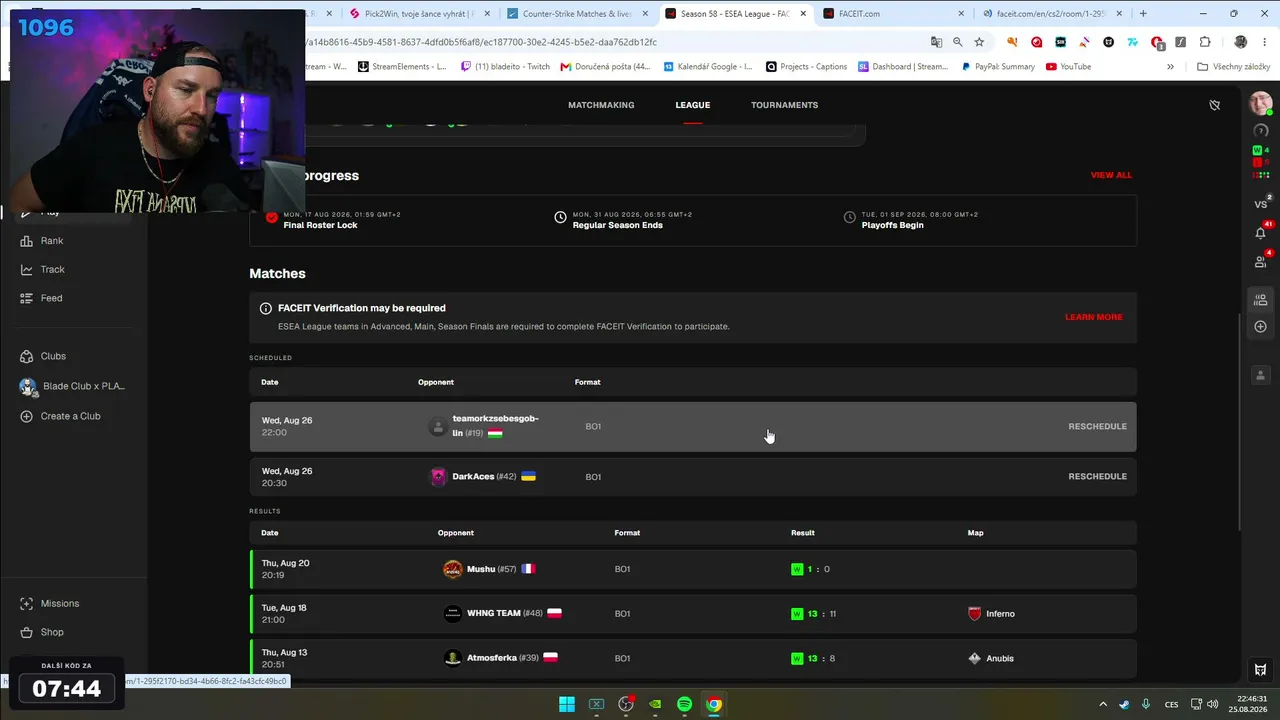Viewport: 1280px width, 720px height.
Task: Open a new browser tab
Action: click(x=1143, y=14)
